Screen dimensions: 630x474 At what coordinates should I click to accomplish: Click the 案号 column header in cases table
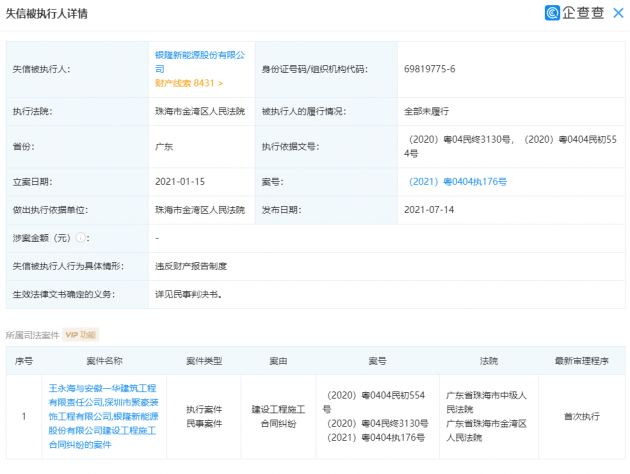377,361
